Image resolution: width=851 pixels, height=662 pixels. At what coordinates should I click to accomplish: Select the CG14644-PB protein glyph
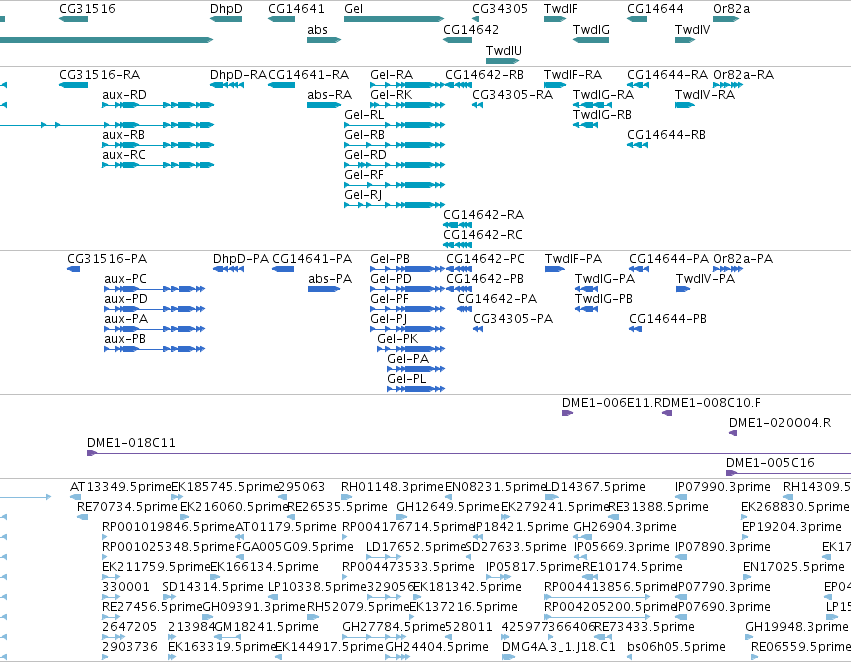[636, 329]
